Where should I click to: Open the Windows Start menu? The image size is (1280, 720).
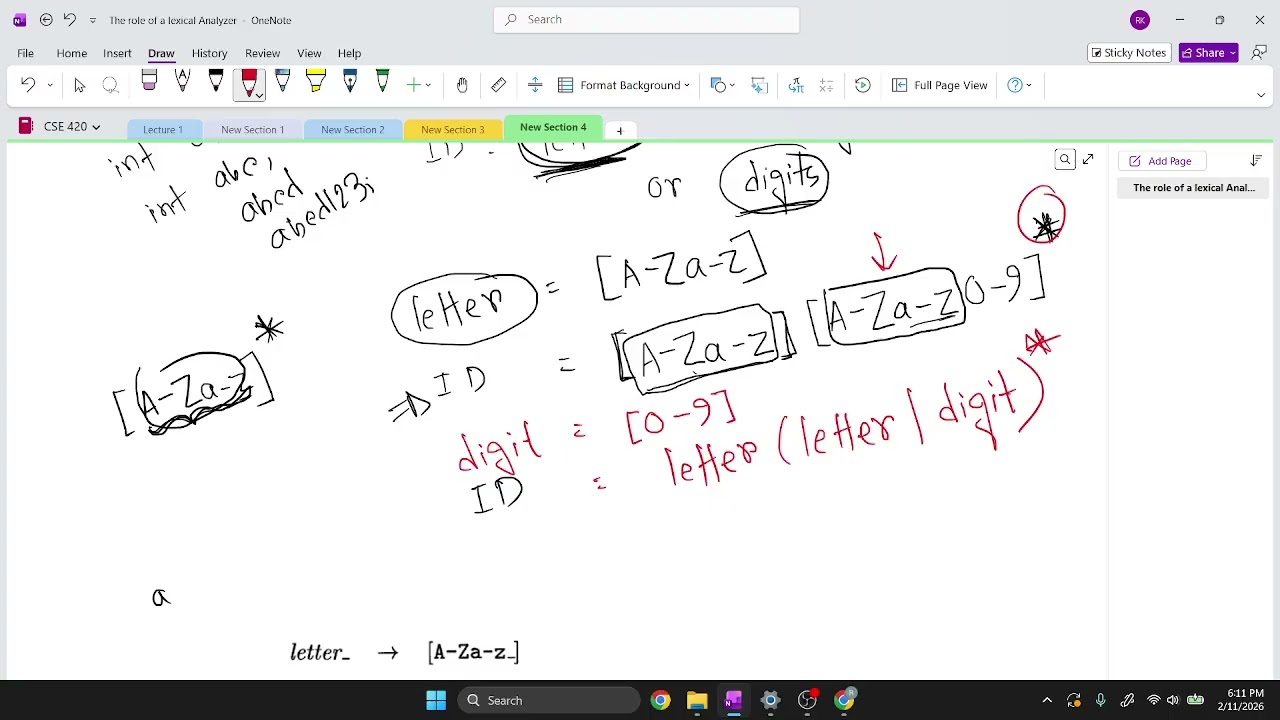tap(436, 701)
